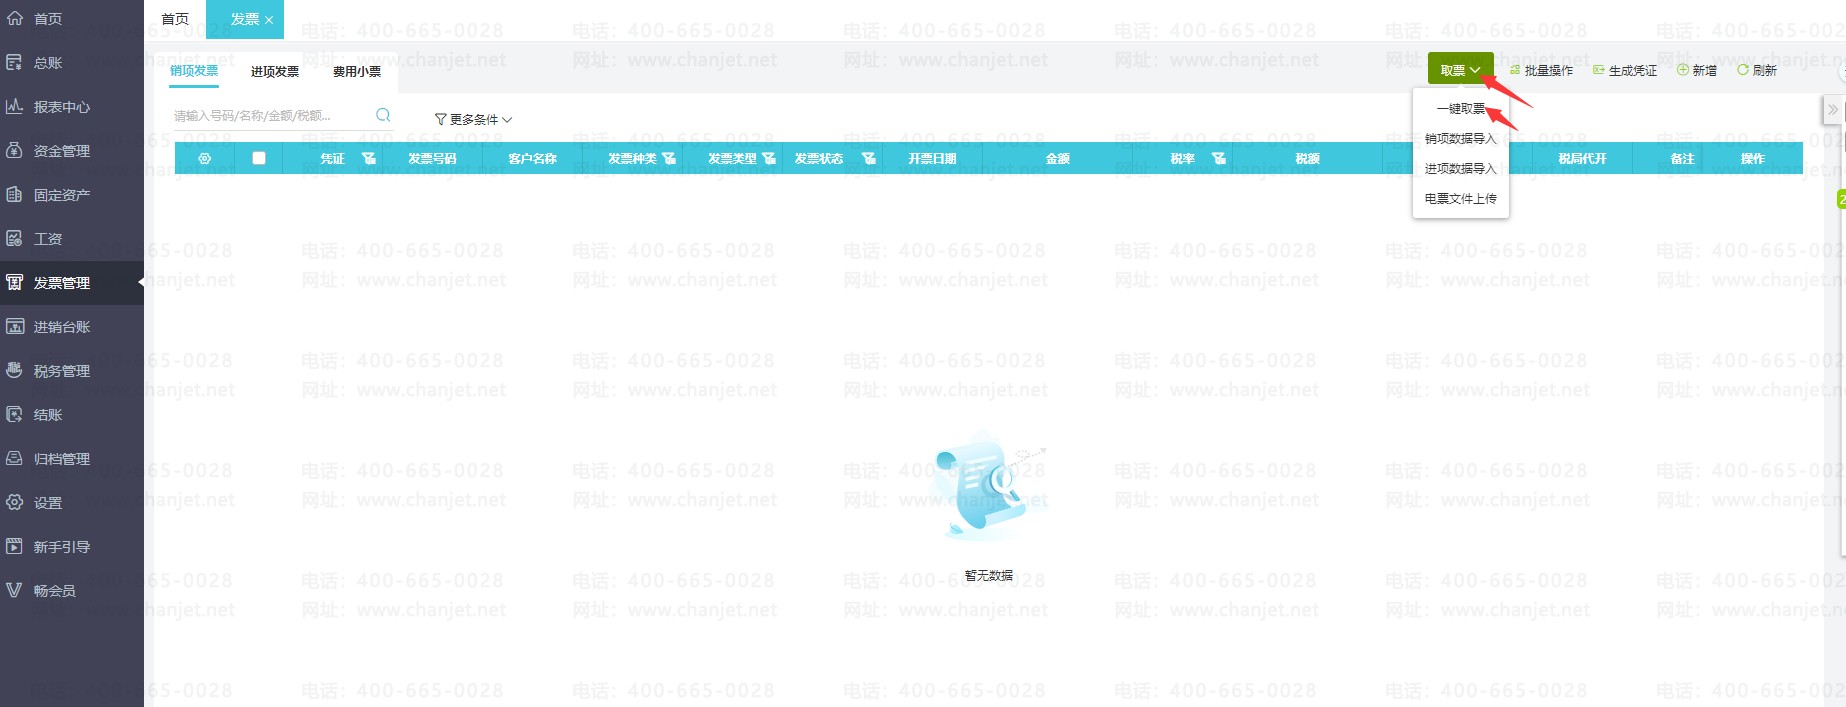The height and width of the screenshot is (707, 1846).
Task: Choose 销项数据导入 from the dropdown menu
Action: [x=1461, y=139]
